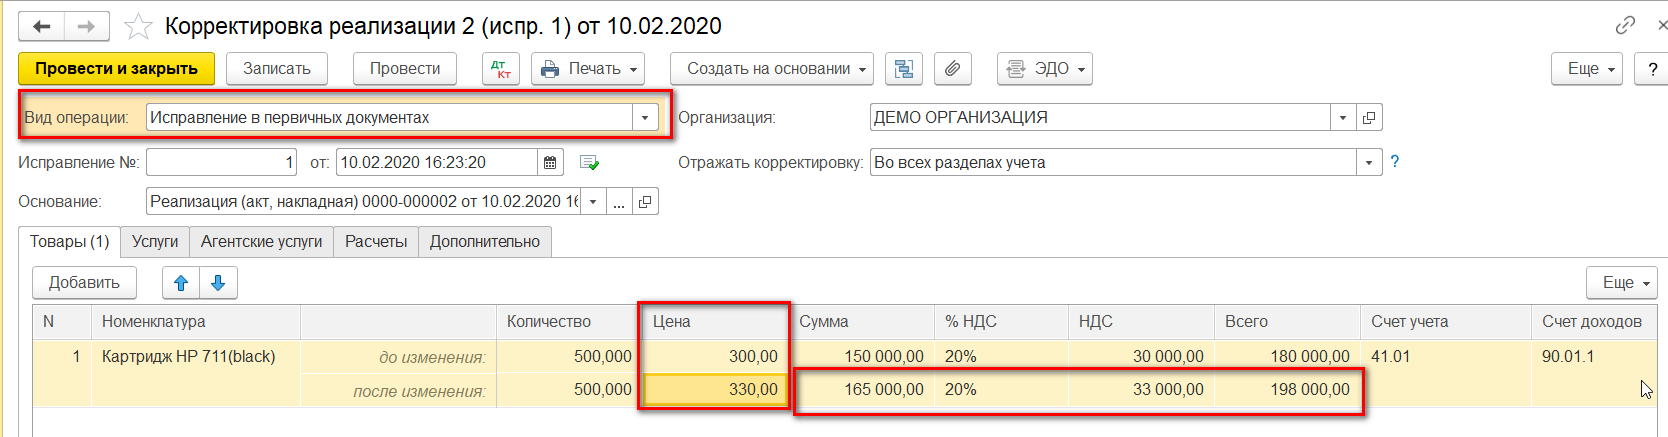The width and height of the screenshot is (1668, 437).
Task: Click the Добавить button
Action: pyautogui.click(x=84, y=283)
